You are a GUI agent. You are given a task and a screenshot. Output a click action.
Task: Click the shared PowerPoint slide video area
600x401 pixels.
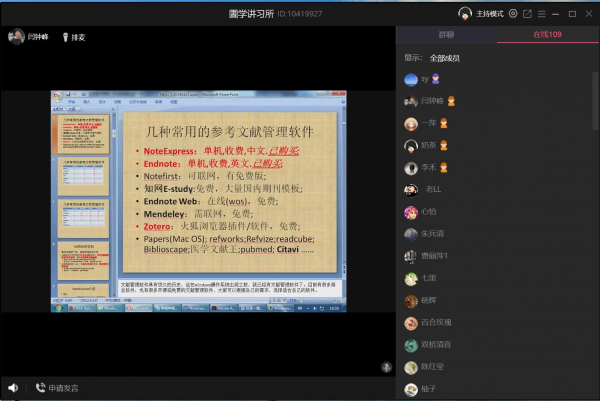(199, 201)
